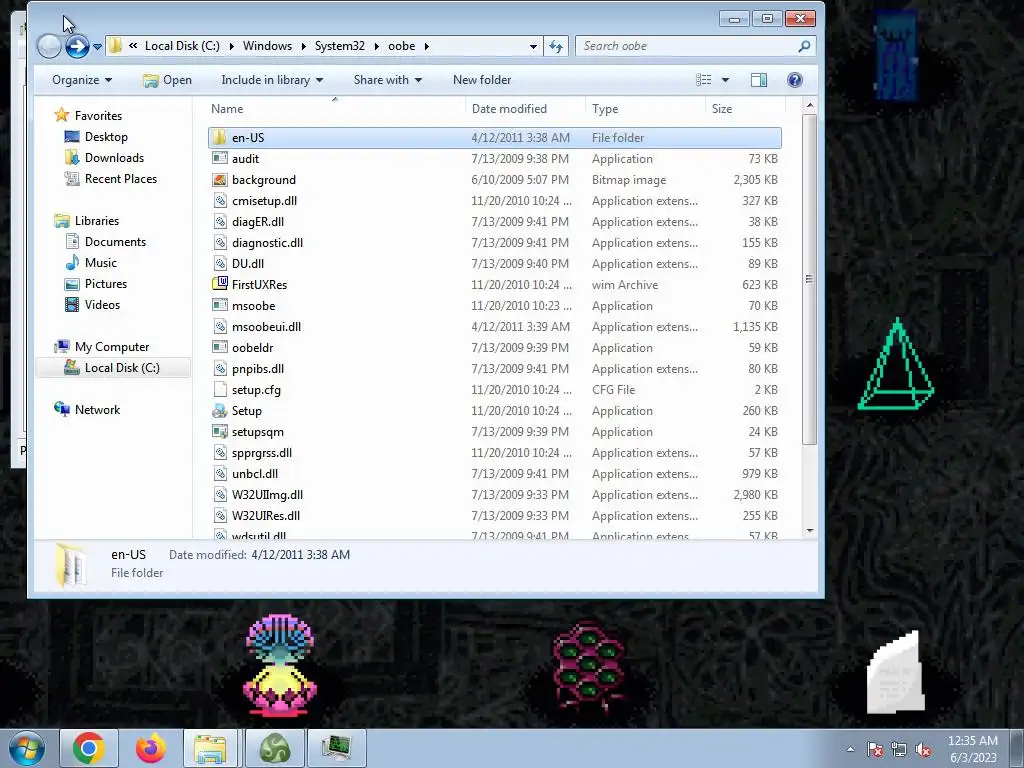Select Downloads in the navigation pane

114,157
